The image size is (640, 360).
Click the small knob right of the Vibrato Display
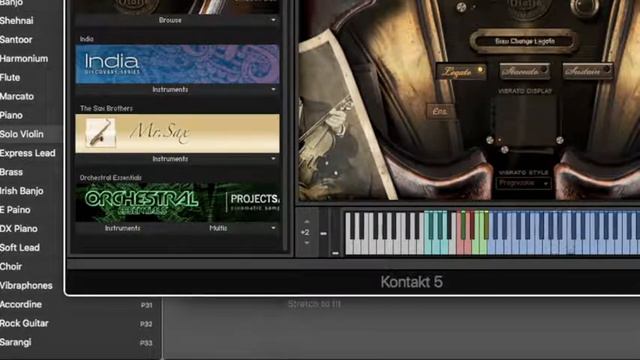[560, 140]
